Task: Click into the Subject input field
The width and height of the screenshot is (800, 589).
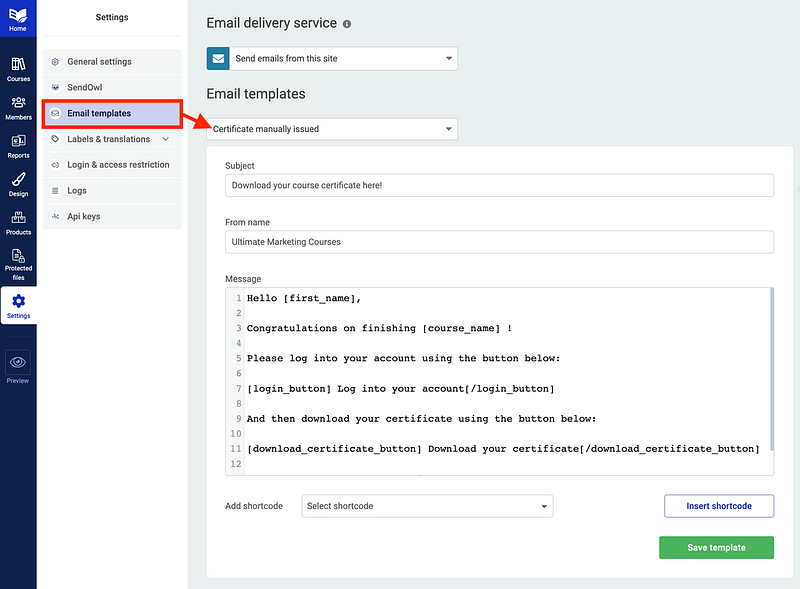Action: pos(499,185)
